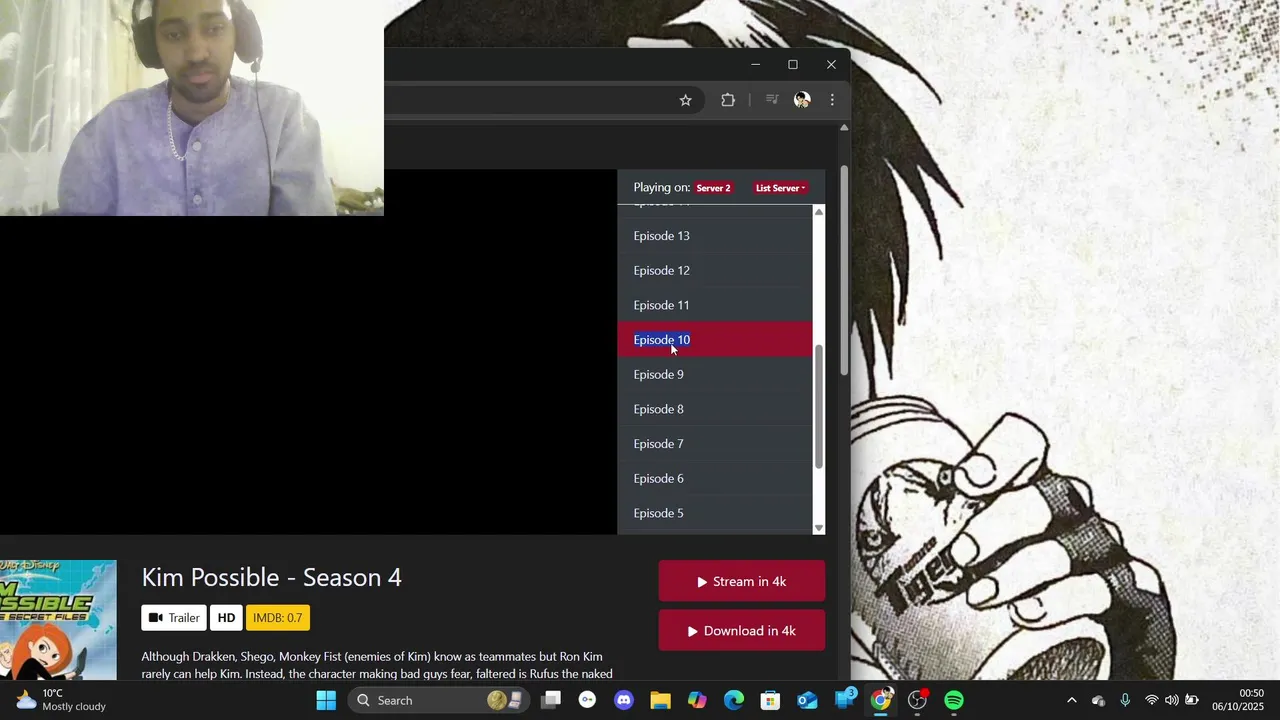Click the IMDB: 0.7 rating badge
Screen dimensions: 1280x720
coord(278,618)
